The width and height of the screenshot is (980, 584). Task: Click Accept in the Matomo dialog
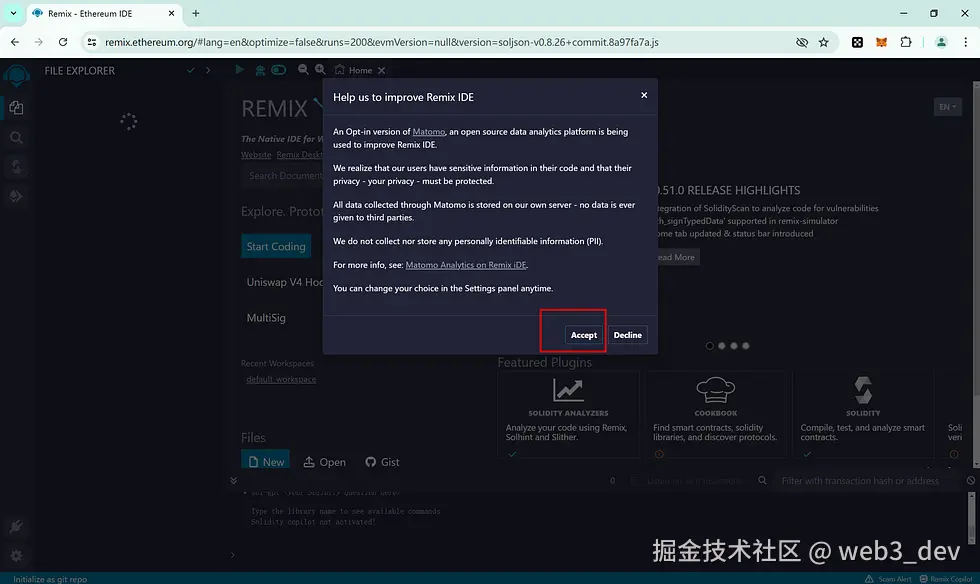584,335
